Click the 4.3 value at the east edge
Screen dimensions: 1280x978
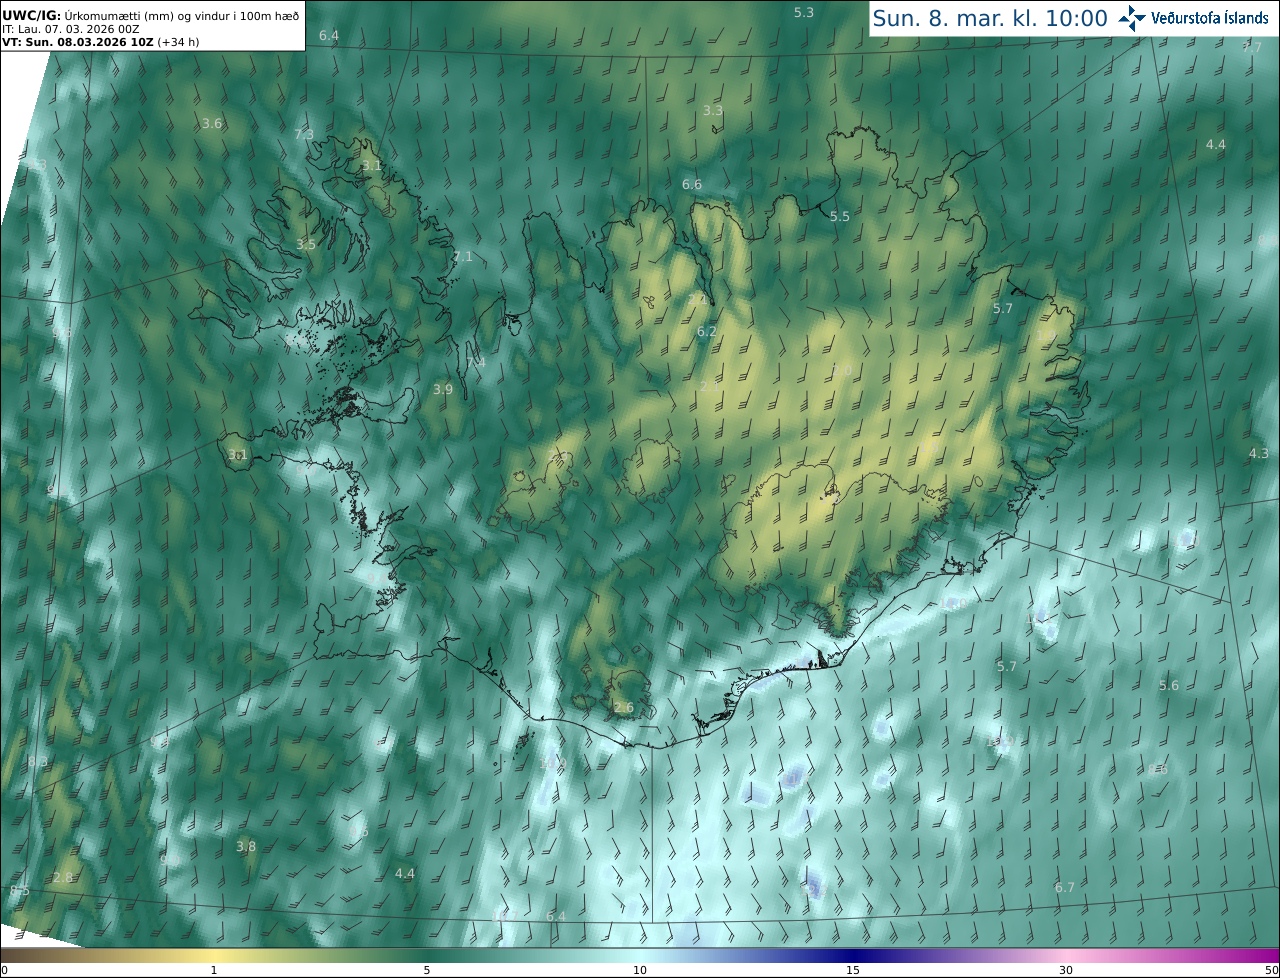point(1259,453)
